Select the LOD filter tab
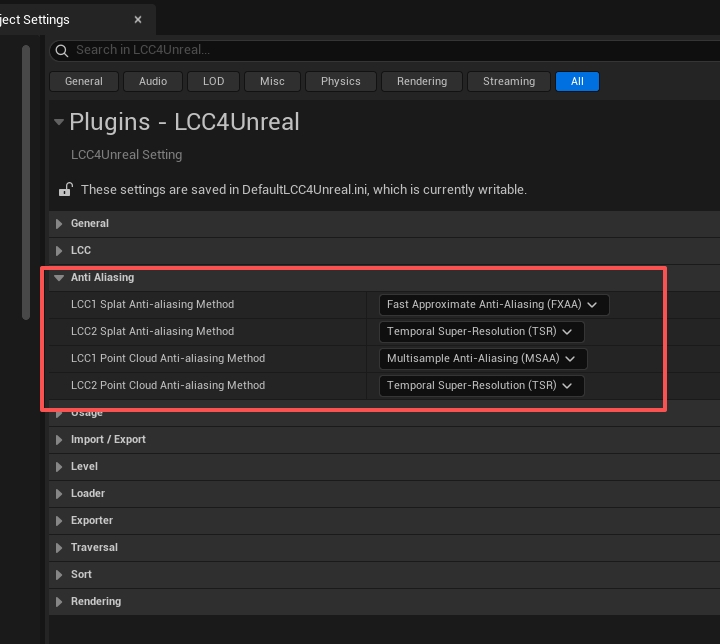This screenshot has width=720, height=644. coord(214,81)
